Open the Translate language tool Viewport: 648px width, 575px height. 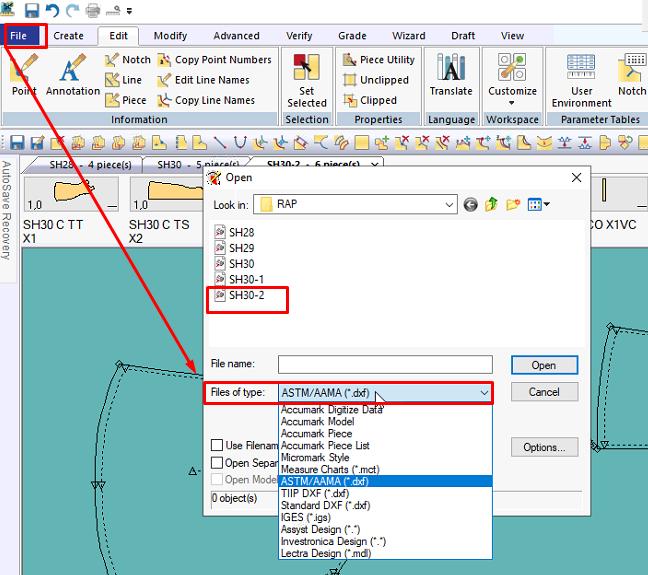pyautogui.click(x=451, y=75)
